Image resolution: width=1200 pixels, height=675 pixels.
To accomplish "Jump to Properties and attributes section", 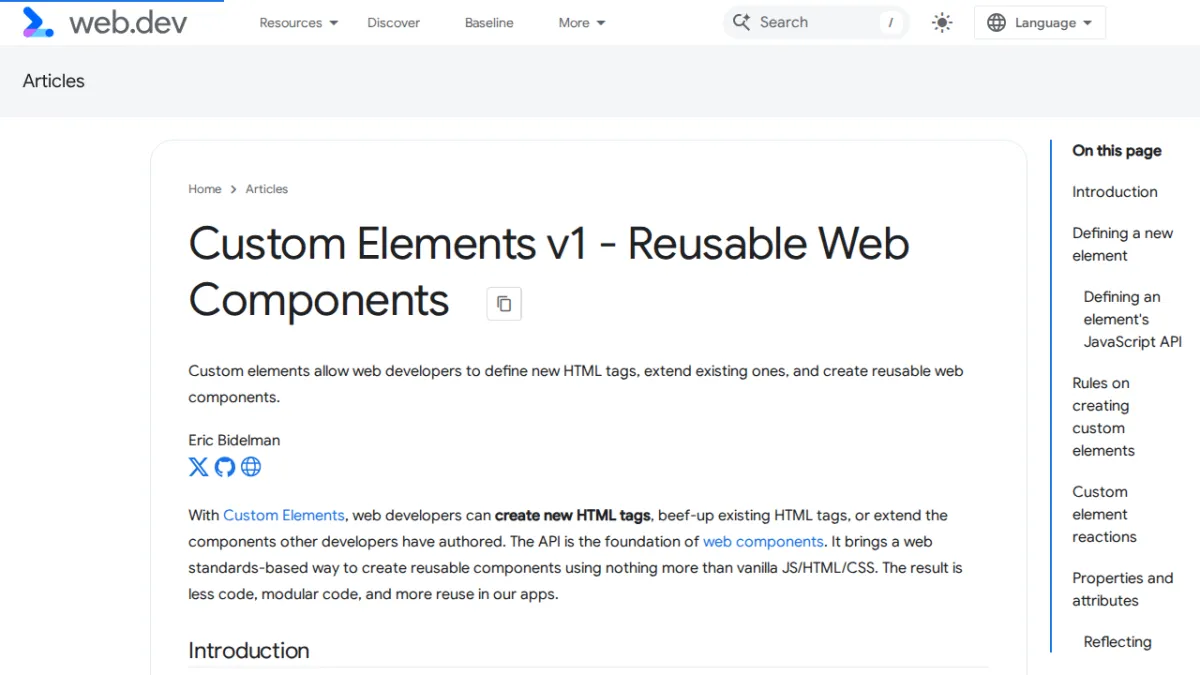I will (1123, 589).
